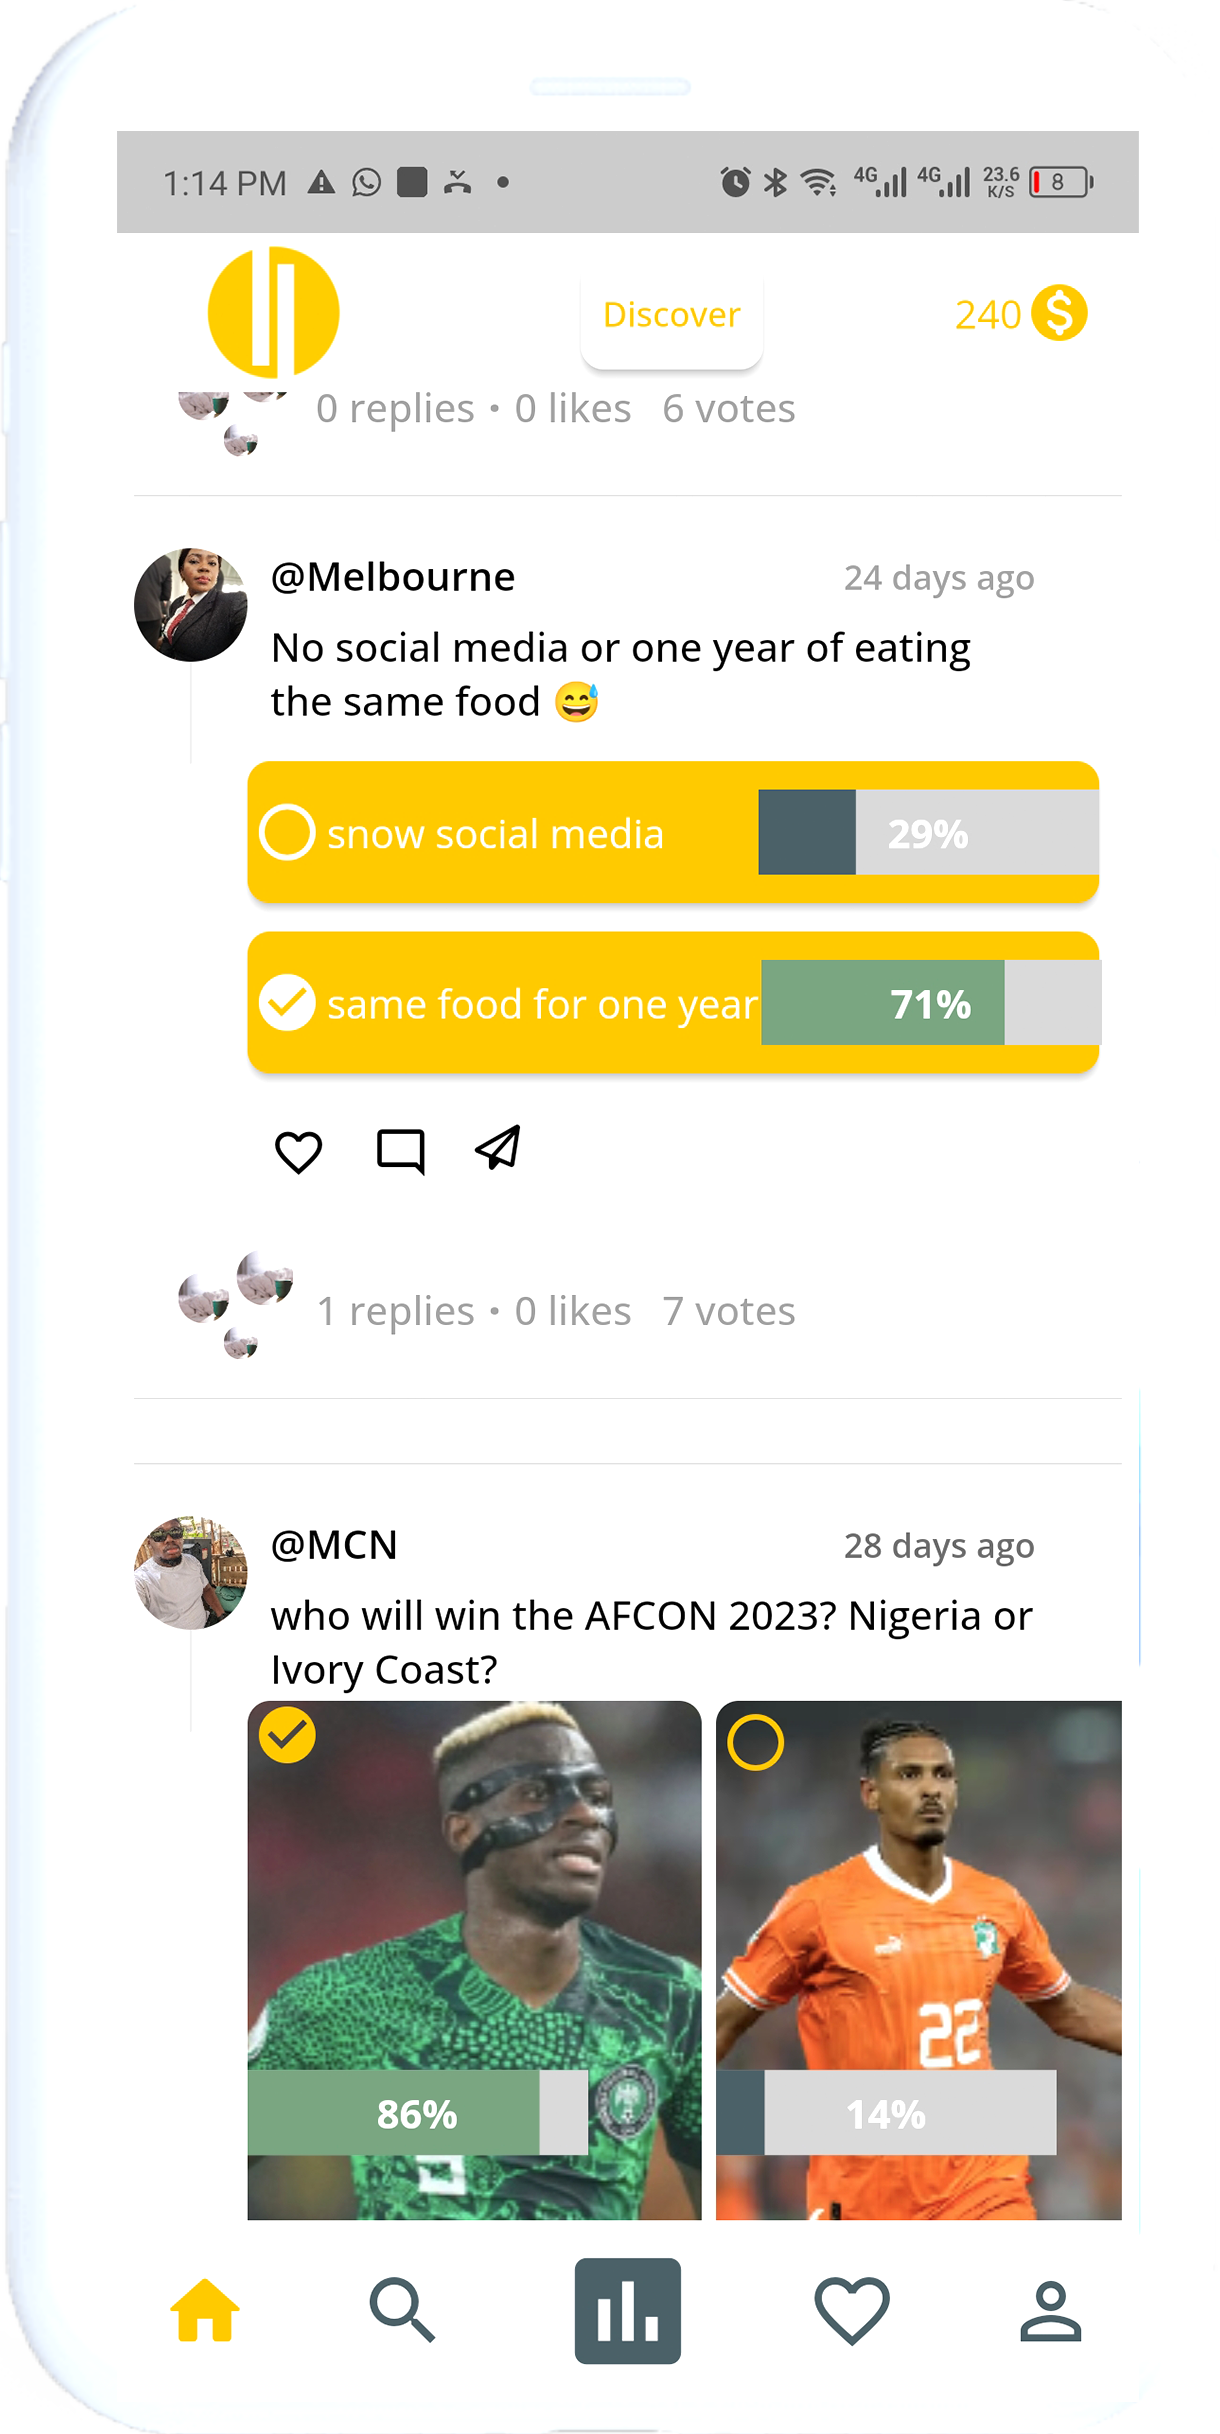Open comments on Melbourne's poll
This screenshot has width=1220, height=2434.
(x=401, y=1151)
